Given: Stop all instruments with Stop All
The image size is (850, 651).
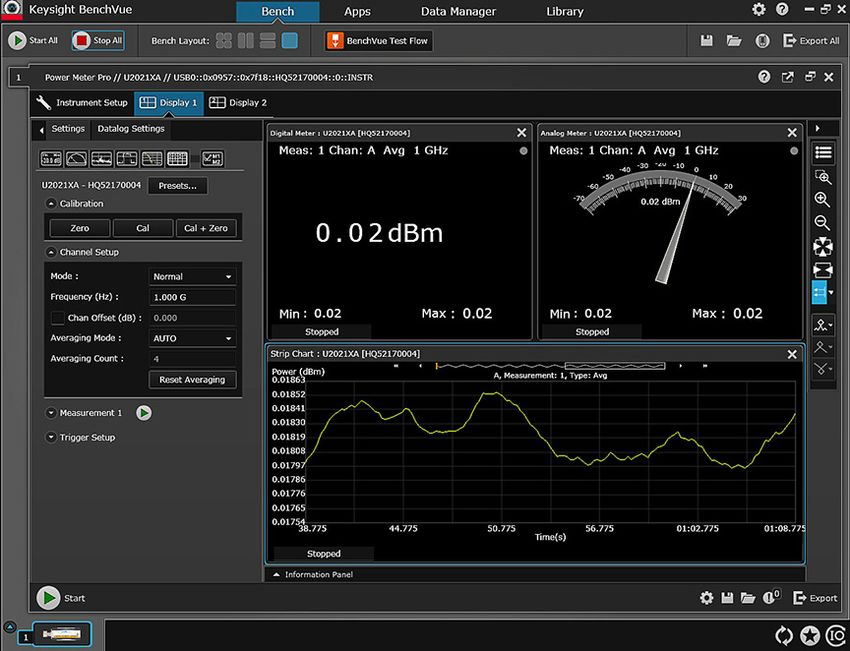Looking at the screenshot, I should click(x=98, y=40).
